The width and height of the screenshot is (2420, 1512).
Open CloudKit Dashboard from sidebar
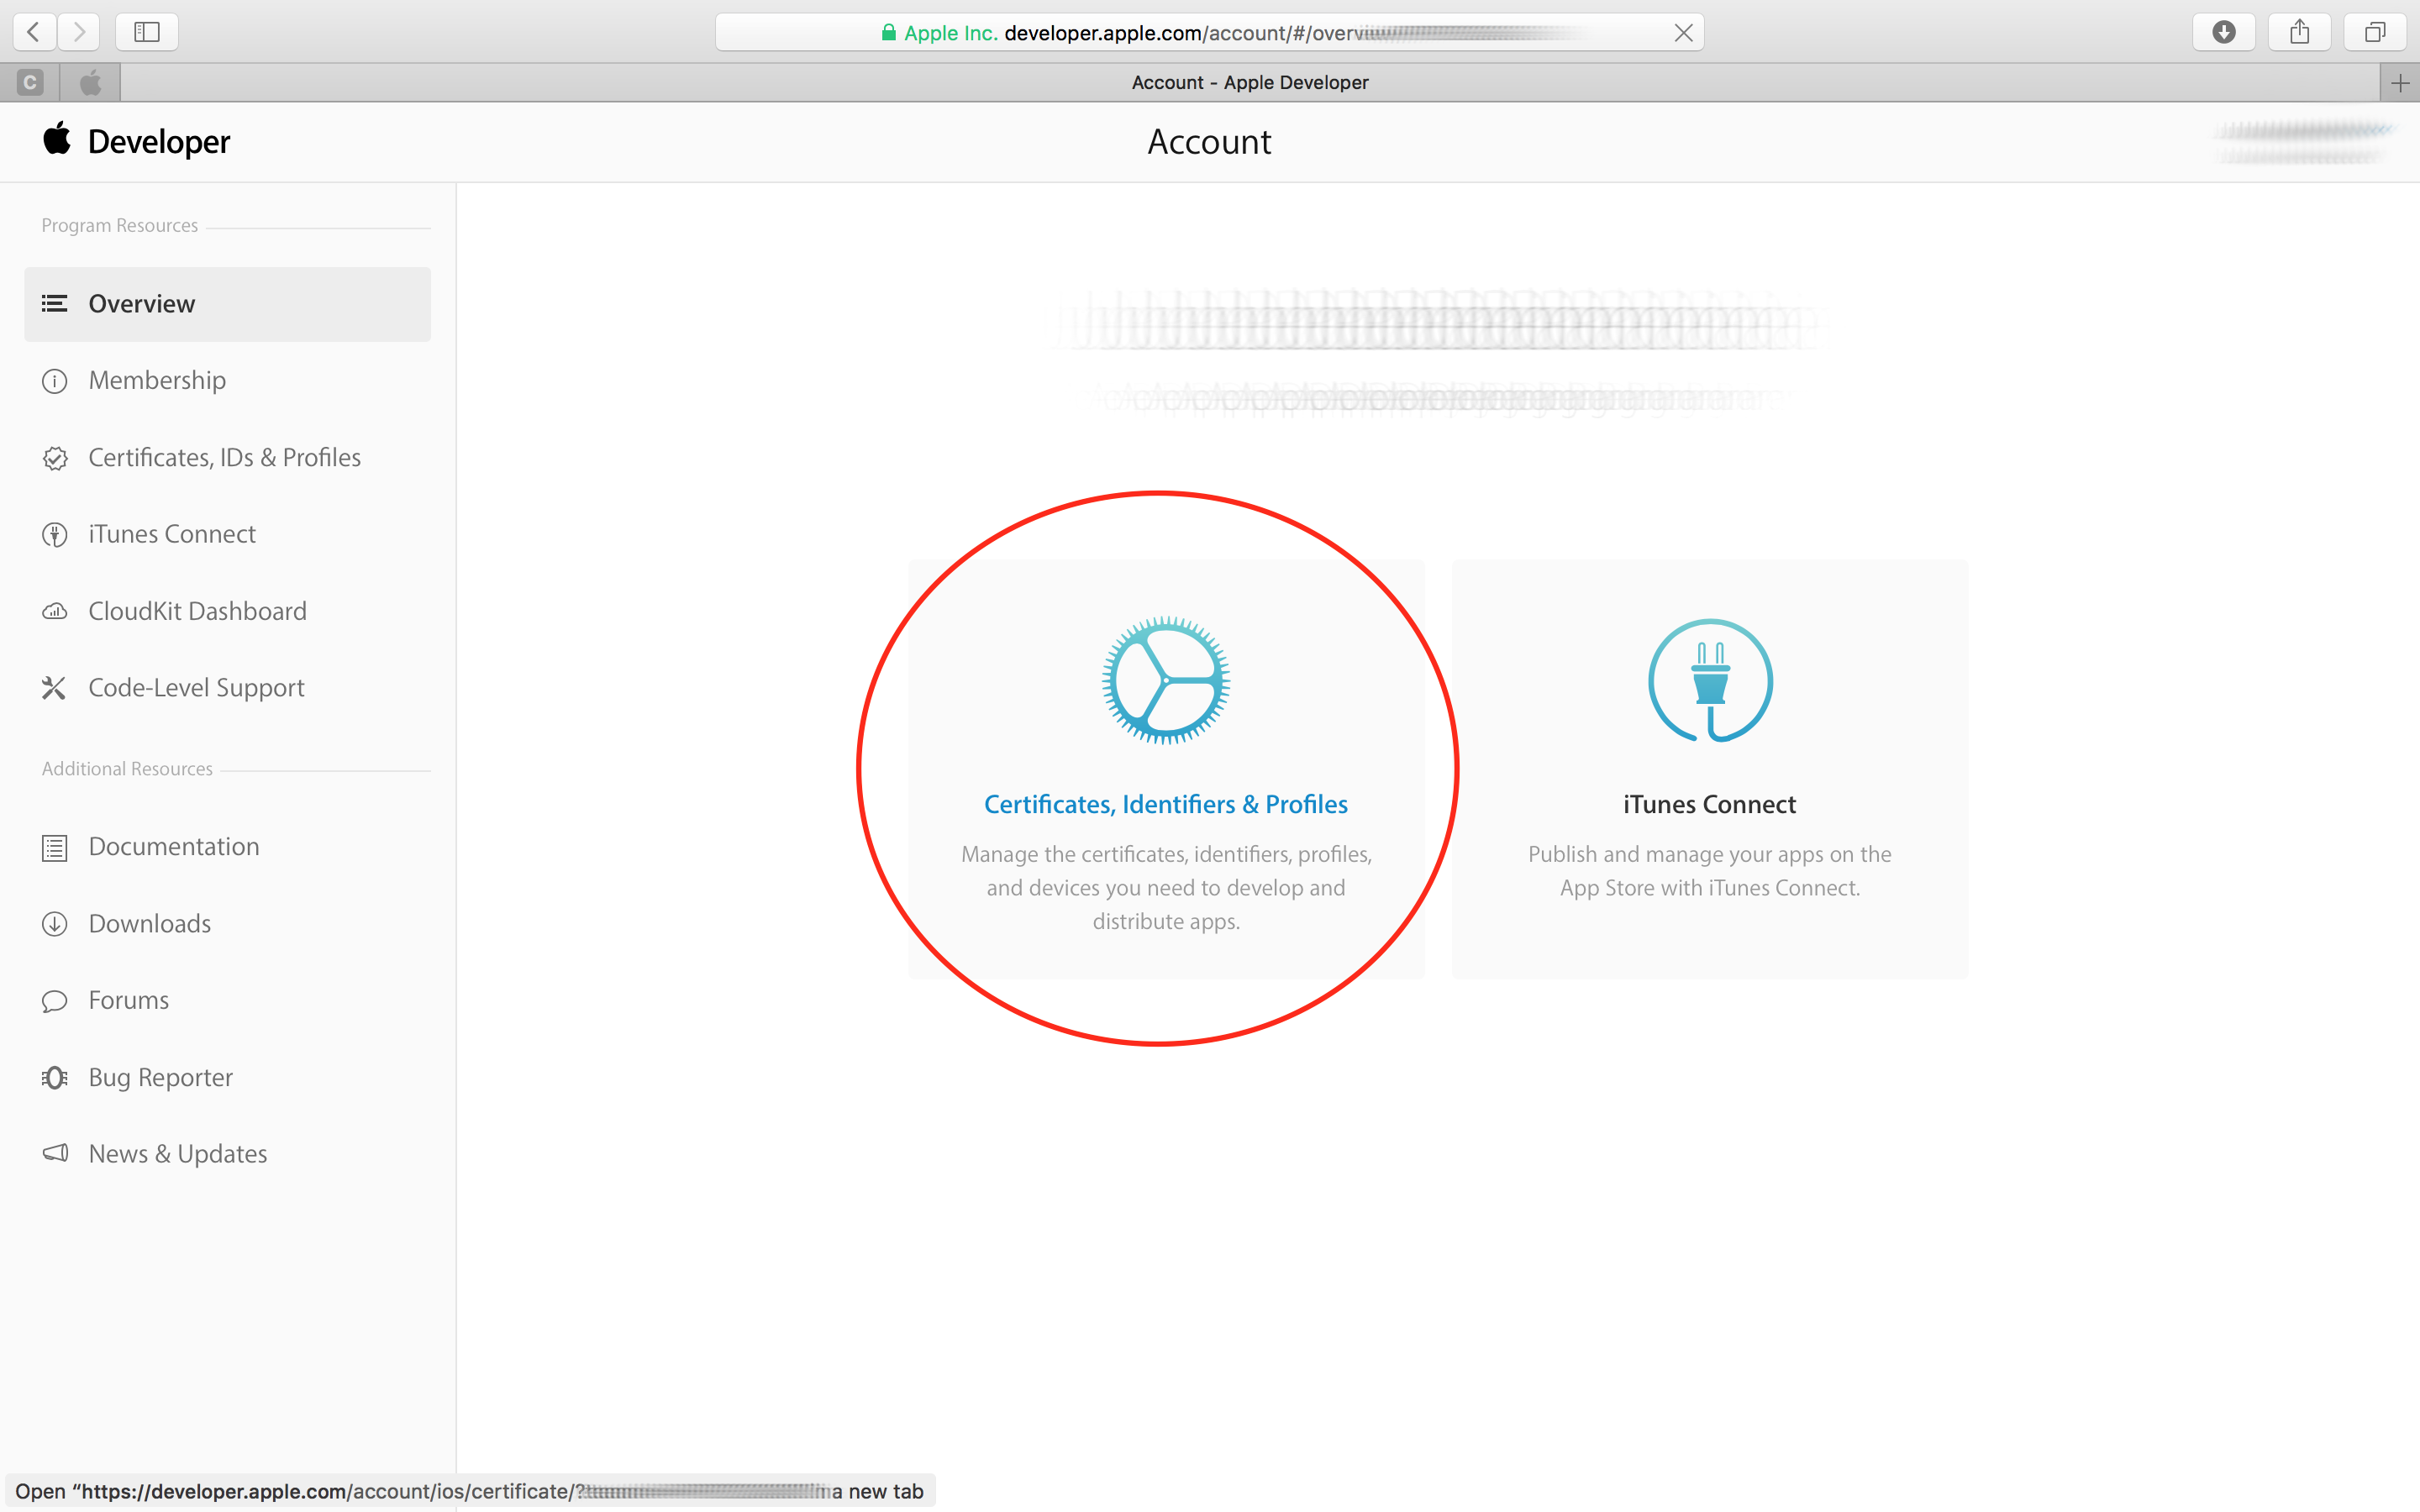tap(197, 611)
